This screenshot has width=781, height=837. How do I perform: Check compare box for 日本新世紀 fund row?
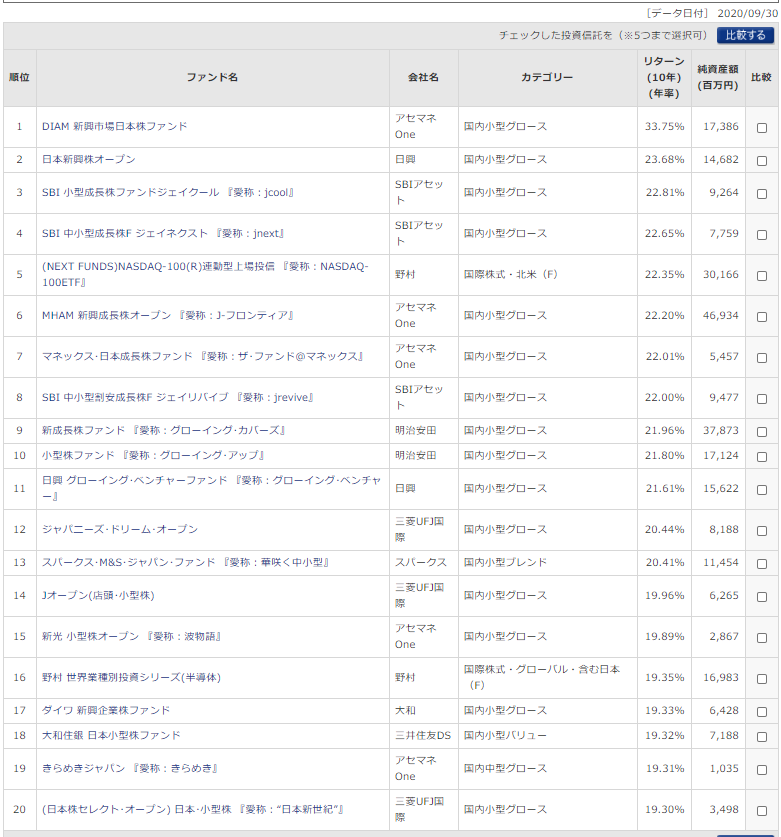[762, 811]
